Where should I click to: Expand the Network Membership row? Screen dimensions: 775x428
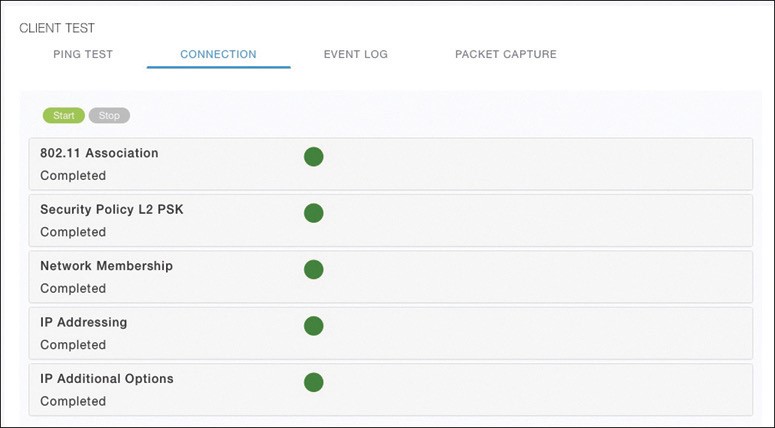coord(390,277)
